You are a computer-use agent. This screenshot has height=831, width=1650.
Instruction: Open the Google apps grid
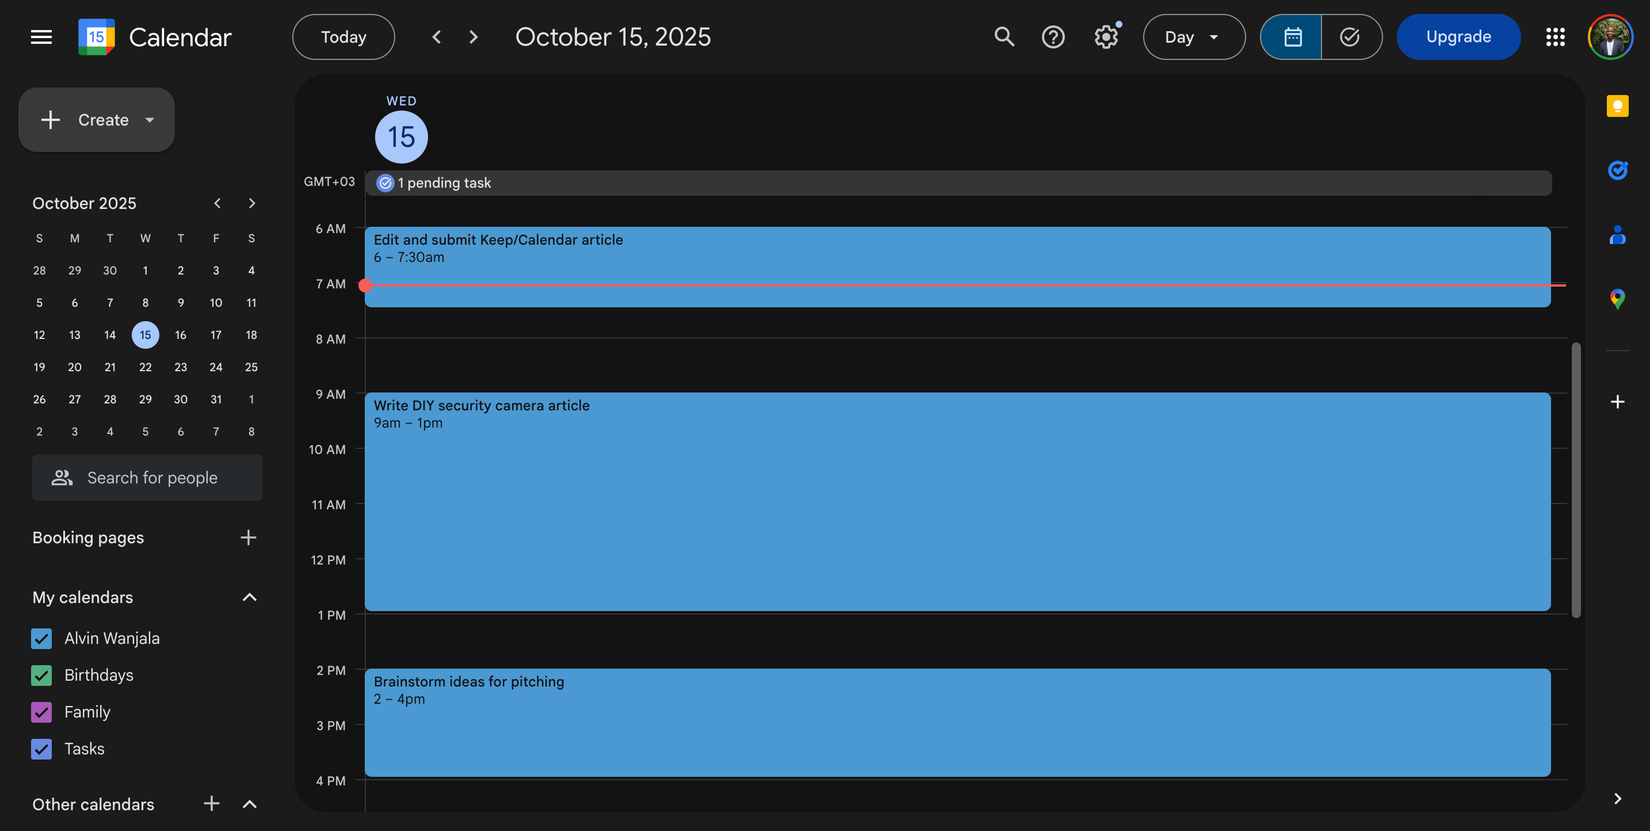(1555, 37)
